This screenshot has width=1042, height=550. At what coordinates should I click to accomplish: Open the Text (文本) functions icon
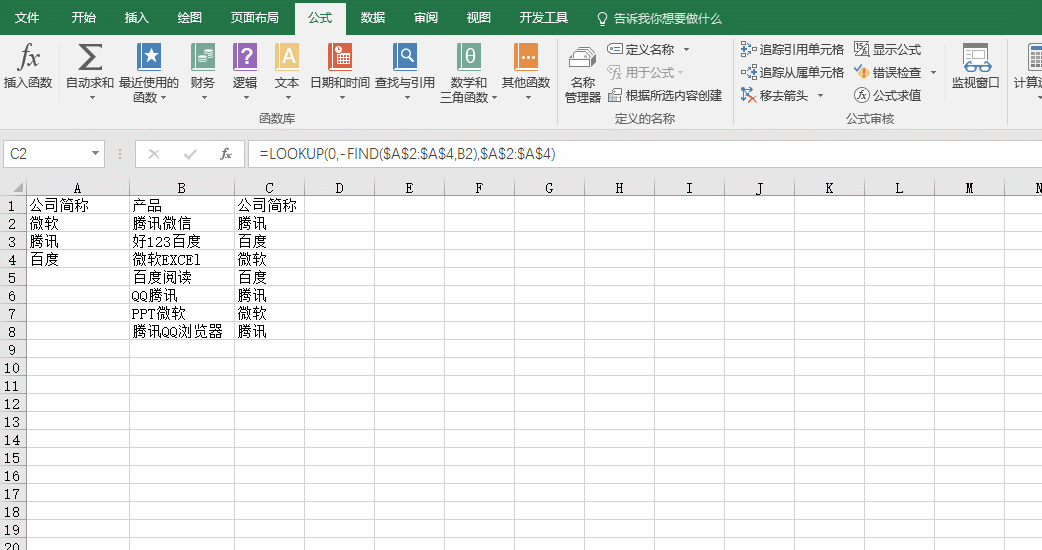(x=287, y=60)
